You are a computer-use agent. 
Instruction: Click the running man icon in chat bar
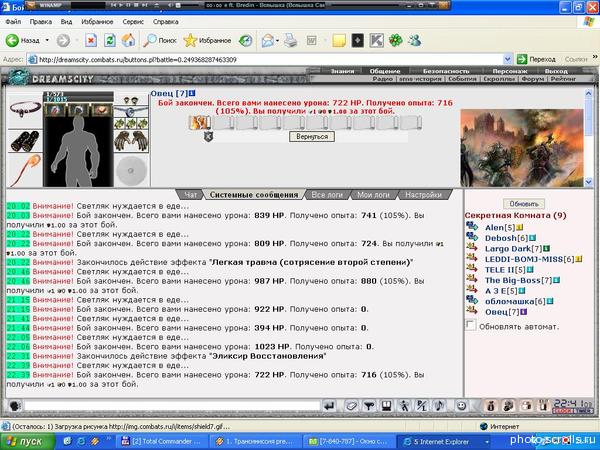coord(404,406)
